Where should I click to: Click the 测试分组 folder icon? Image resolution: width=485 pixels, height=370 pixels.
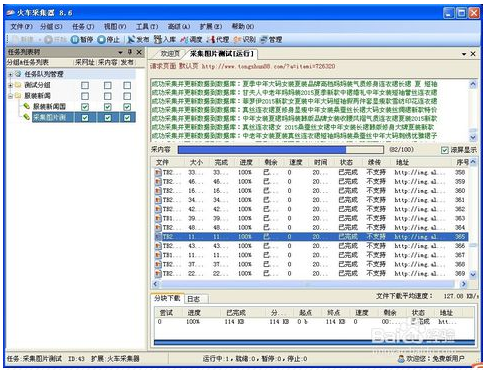click(18, 85)
